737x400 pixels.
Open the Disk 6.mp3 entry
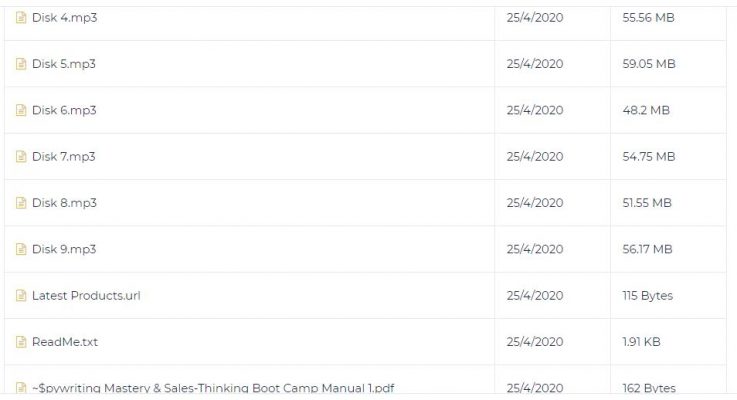click(64, 110)
